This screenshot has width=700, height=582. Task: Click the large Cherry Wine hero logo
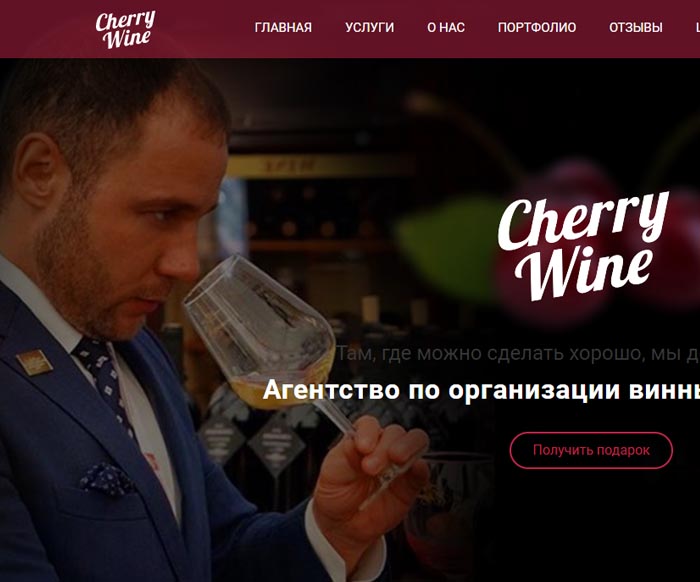tap(583, 246)
